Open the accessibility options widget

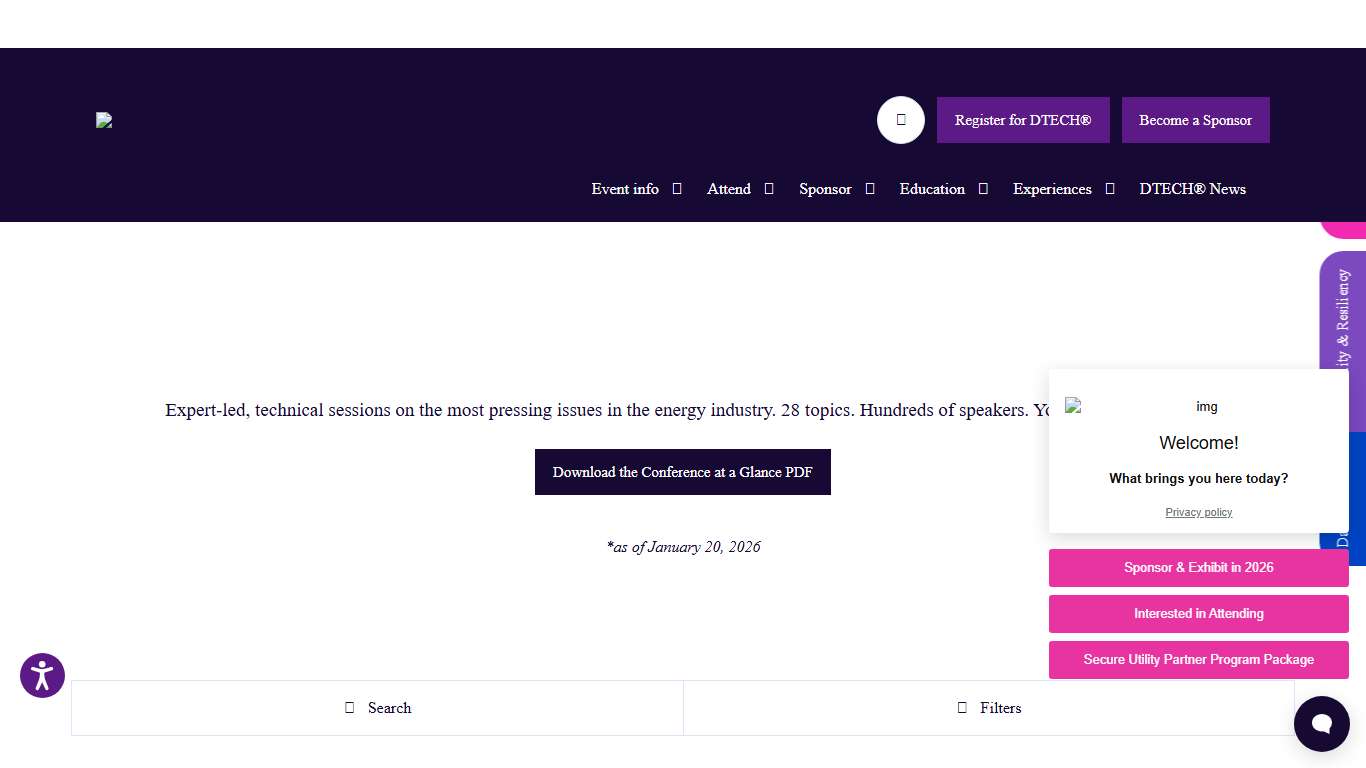pyautogui.click(x=42, y=676)
